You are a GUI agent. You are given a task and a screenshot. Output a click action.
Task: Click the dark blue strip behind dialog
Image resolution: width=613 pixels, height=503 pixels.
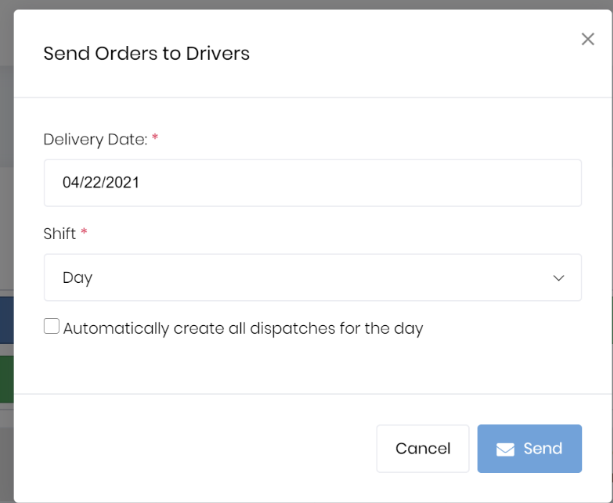point(7,320)
